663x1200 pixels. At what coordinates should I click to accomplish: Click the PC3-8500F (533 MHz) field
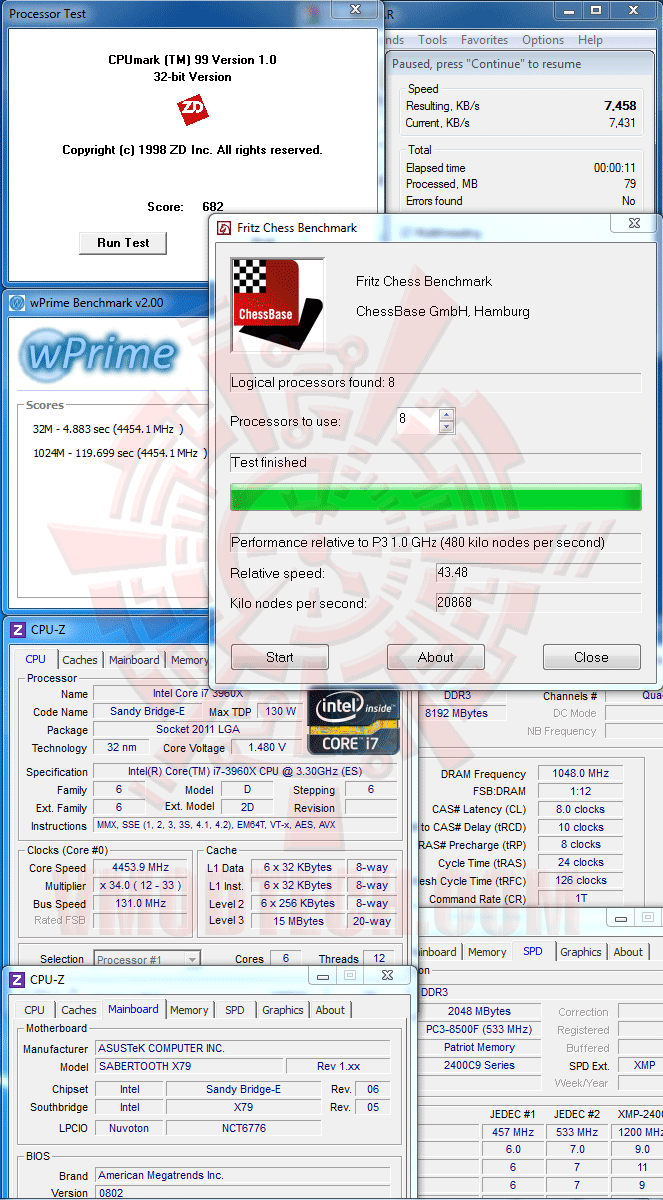pyautogui.click(x=479, y=1029)
